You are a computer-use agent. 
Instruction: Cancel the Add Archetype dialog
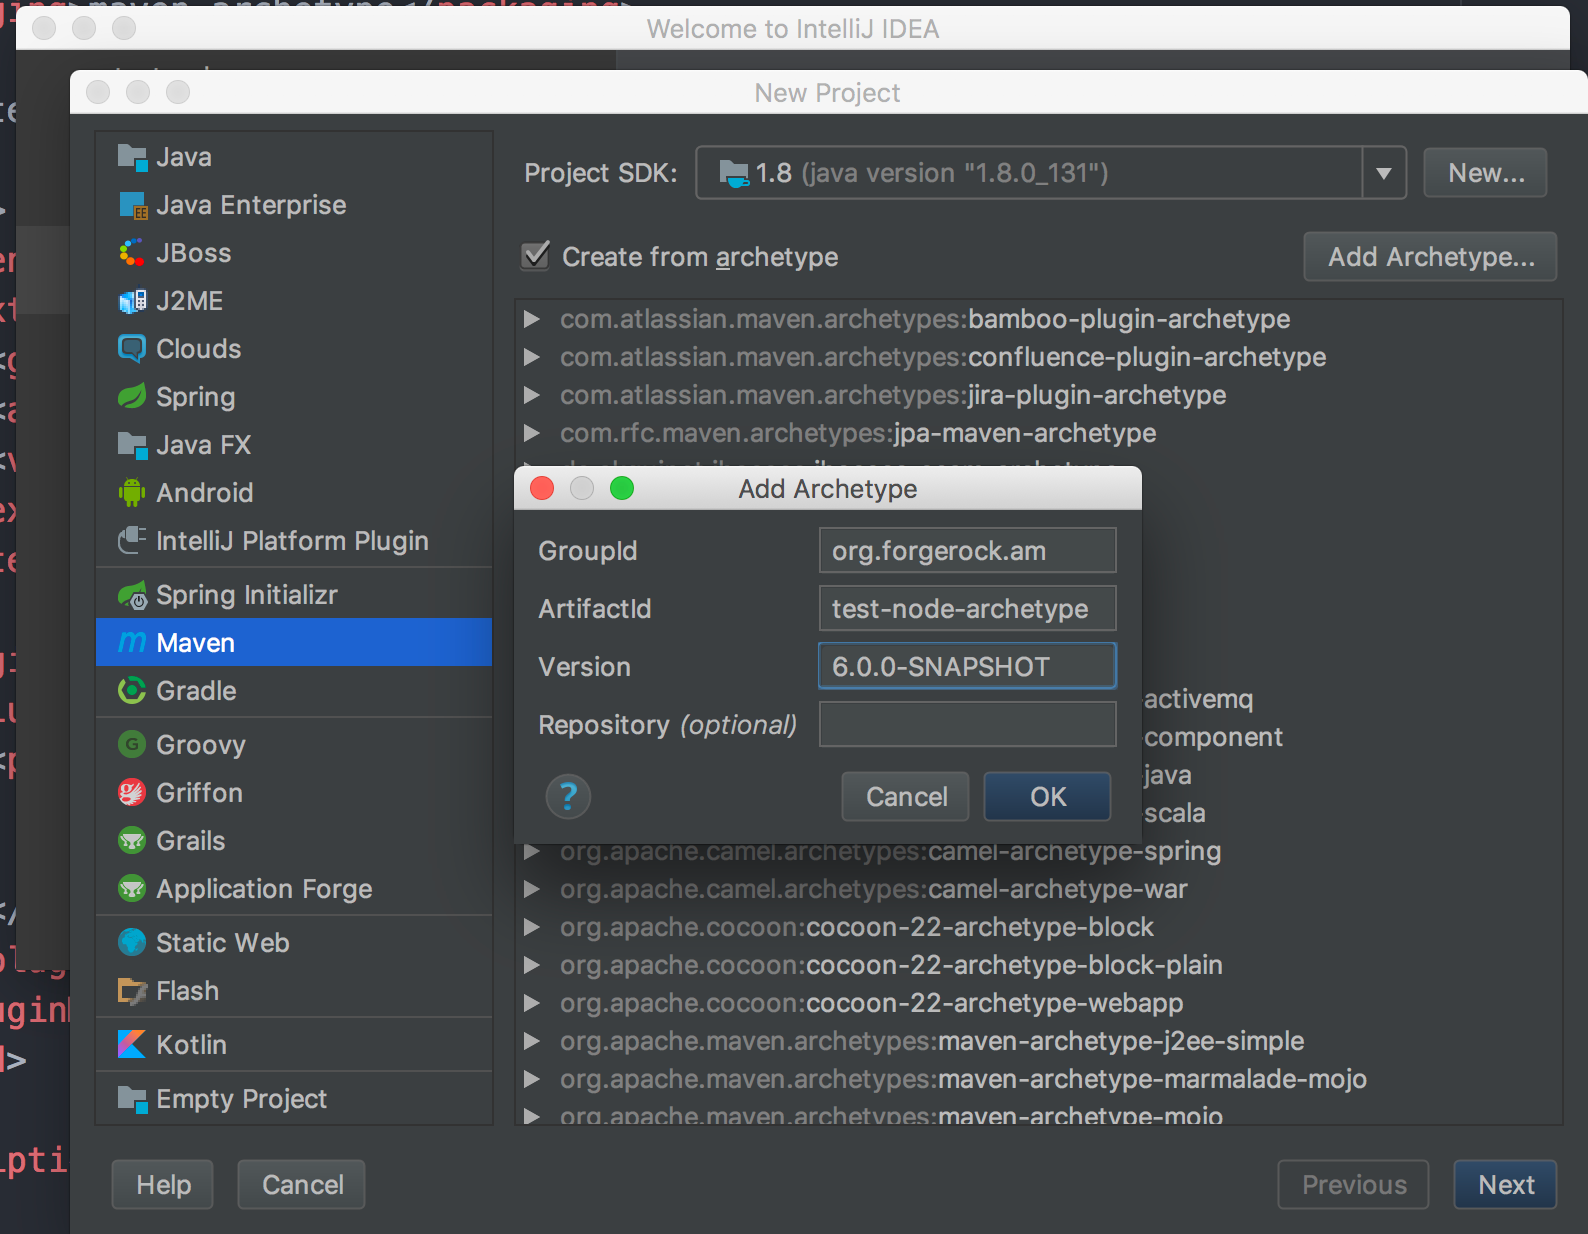tap(905, 796)
